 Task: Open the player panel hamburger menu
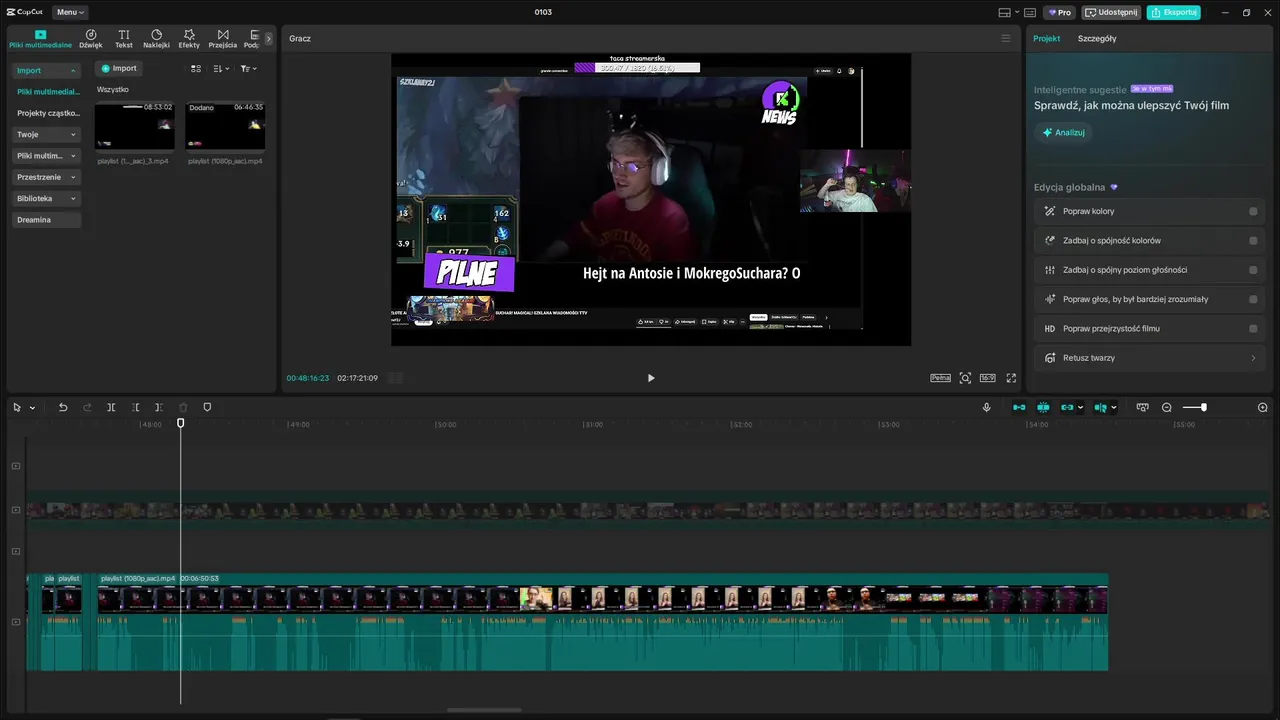point(1006,38)
